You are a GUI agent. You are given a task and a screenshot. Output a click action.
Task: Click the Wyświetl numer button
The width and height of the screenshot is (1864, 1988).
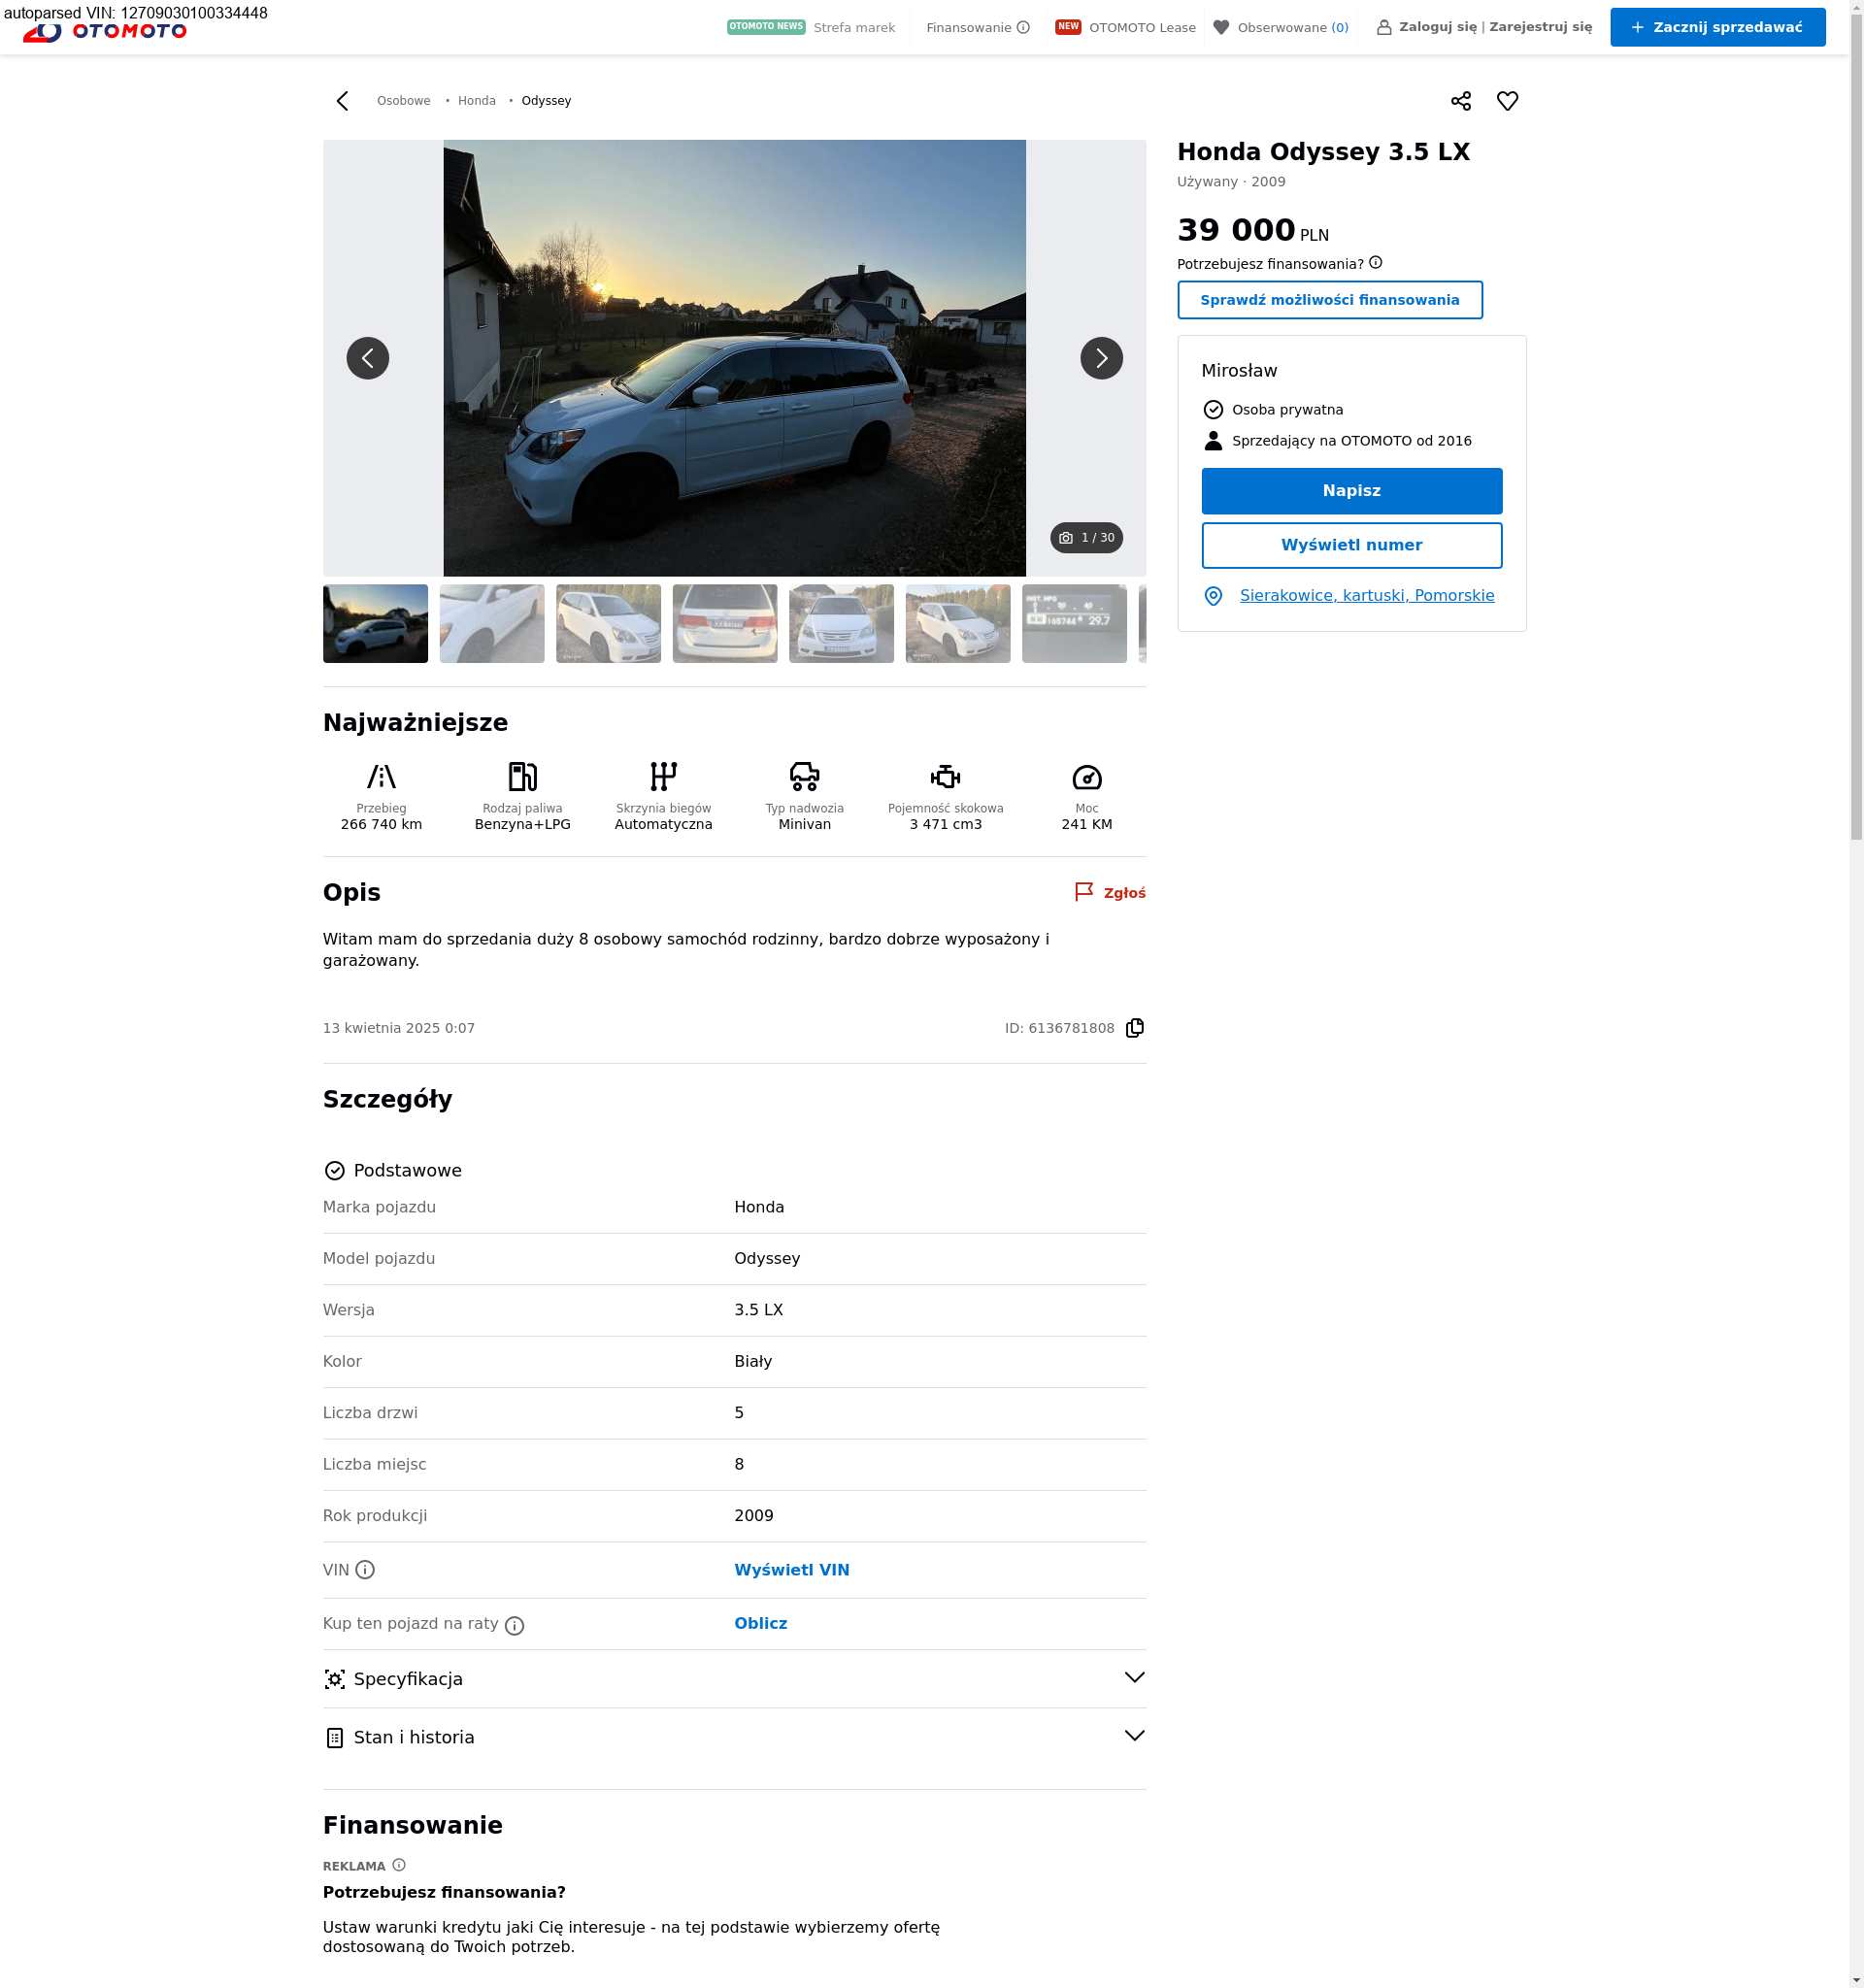[1351, 545]
